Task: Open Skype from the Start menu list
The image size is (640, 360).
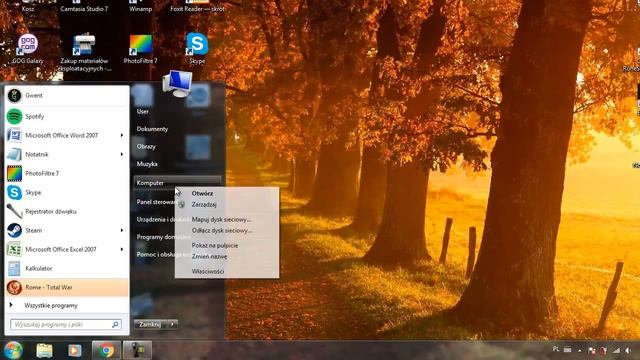Action: point(67,192)
